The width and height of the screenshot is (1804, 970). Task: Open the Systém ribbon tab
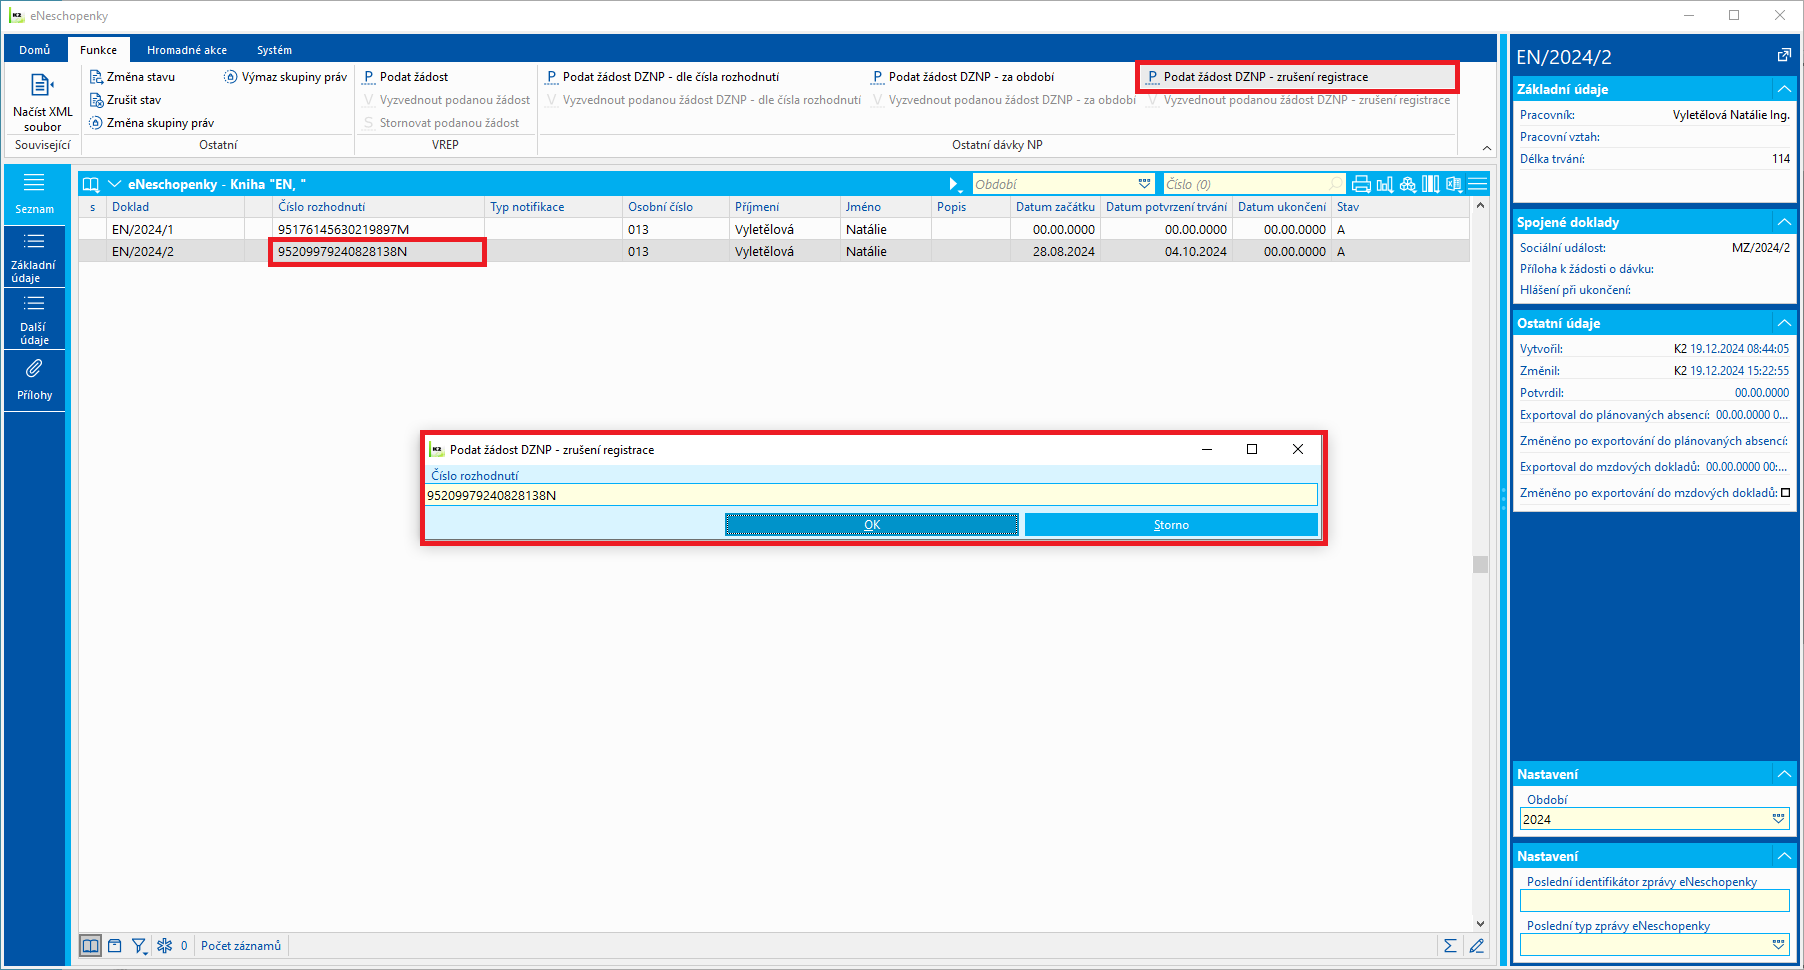pyautogui.click(x=274, y=50)
